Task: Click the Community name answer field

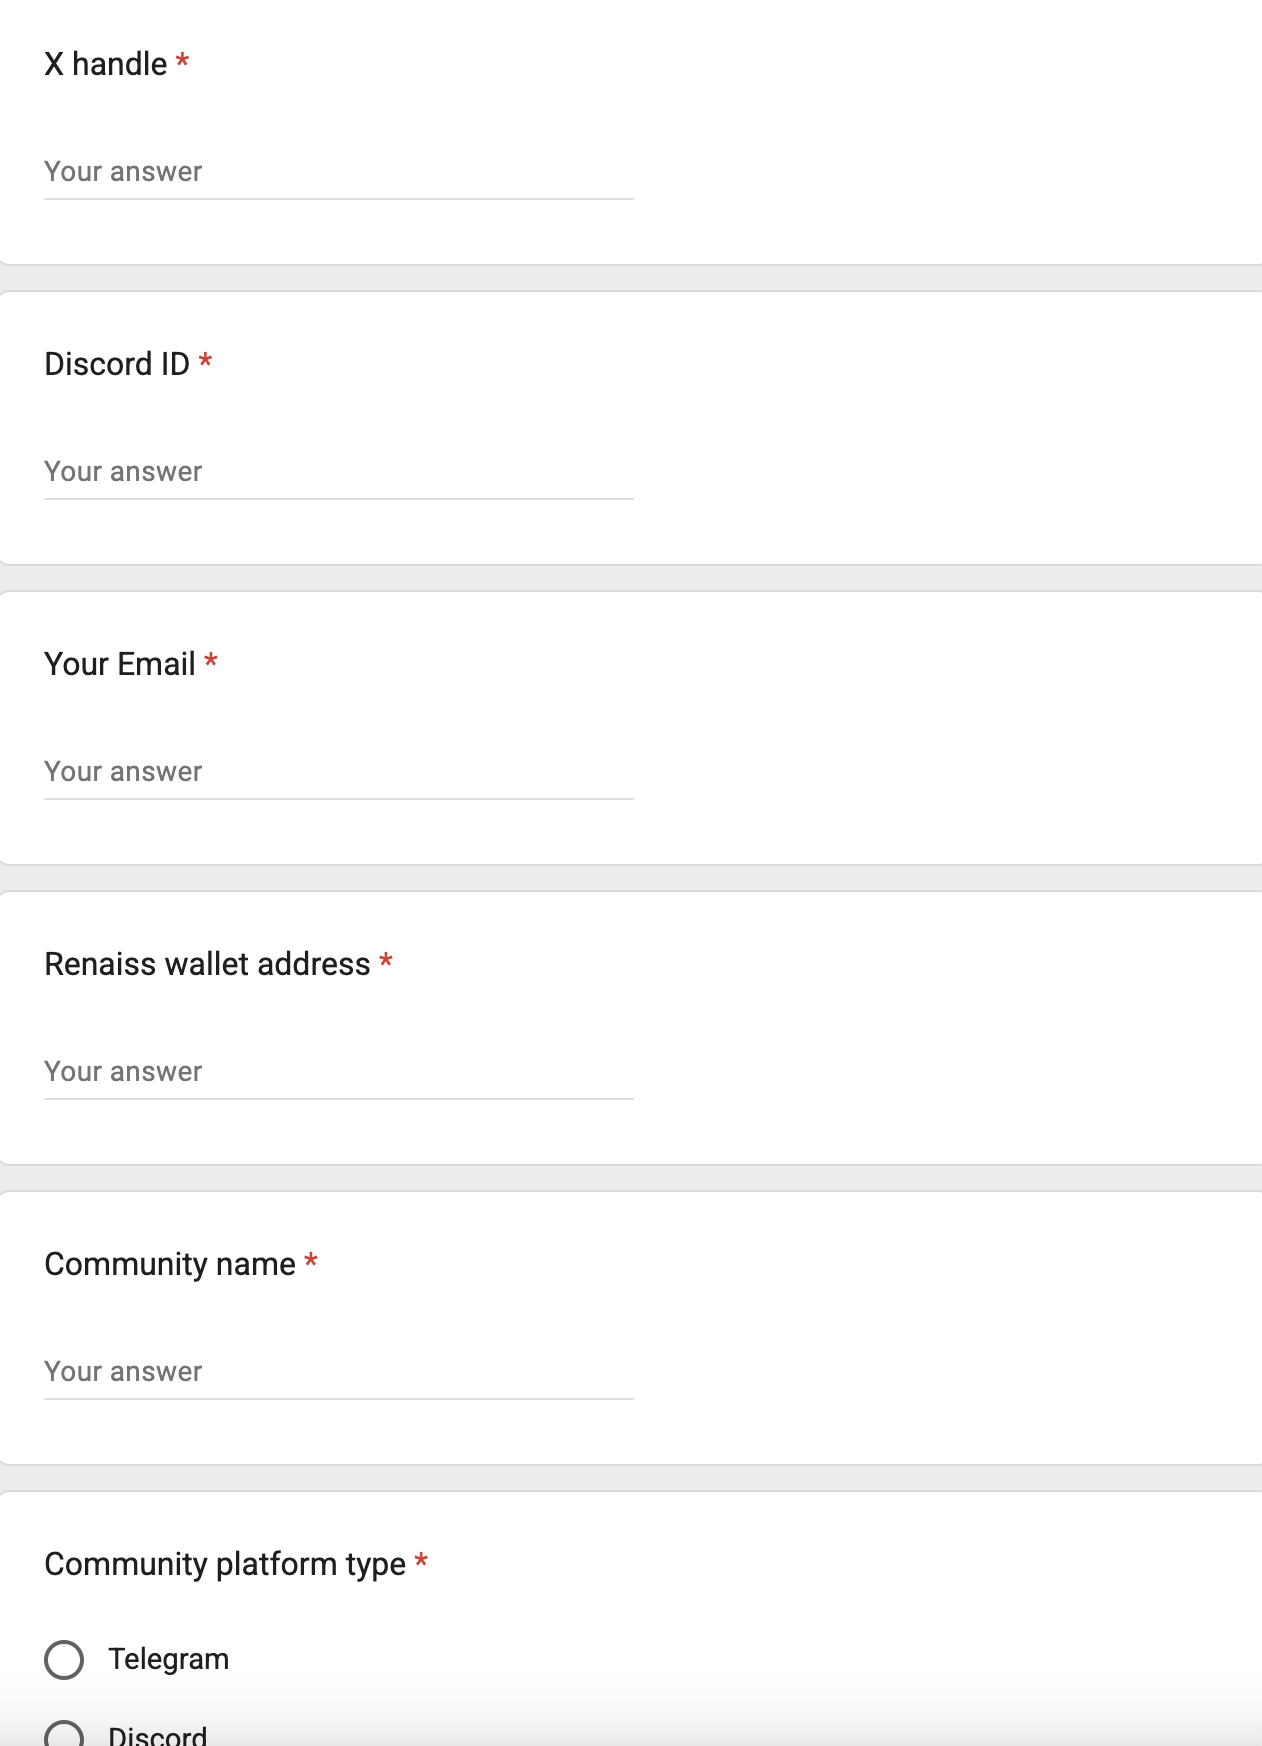Action: [338, 1372]
